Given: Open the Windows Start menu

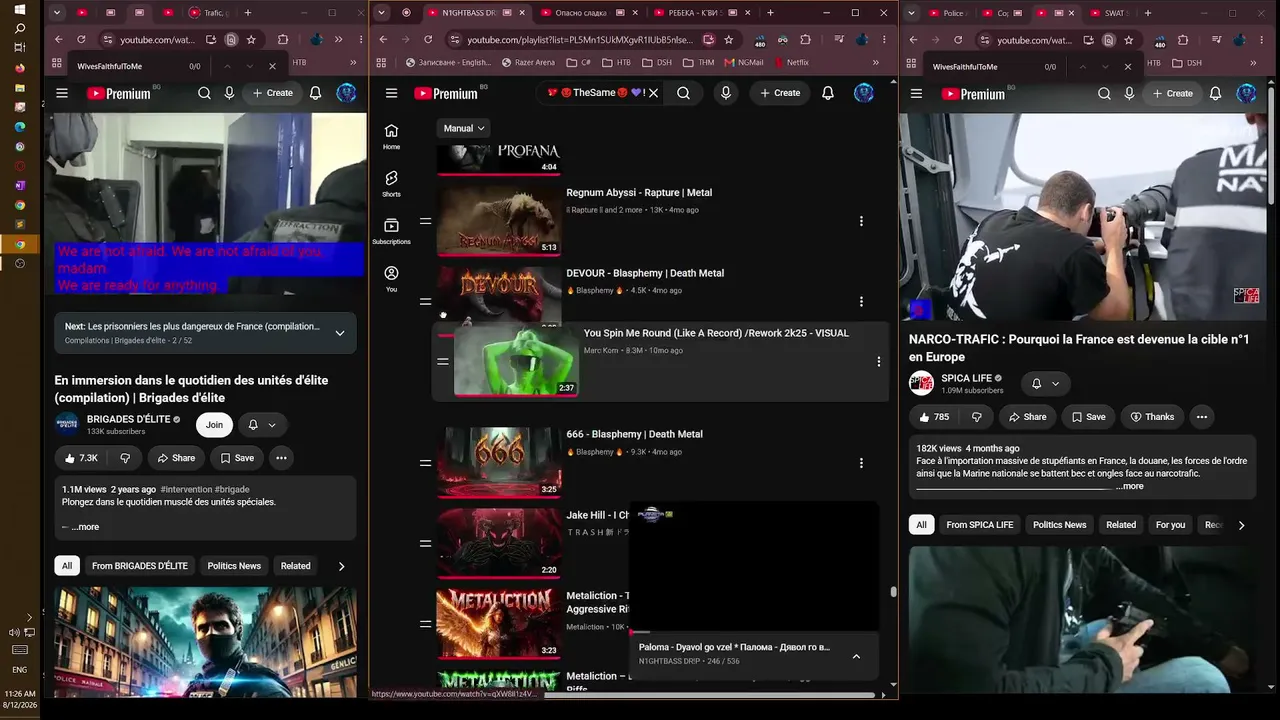Looking at the screenshot, I should pos(19,10).
